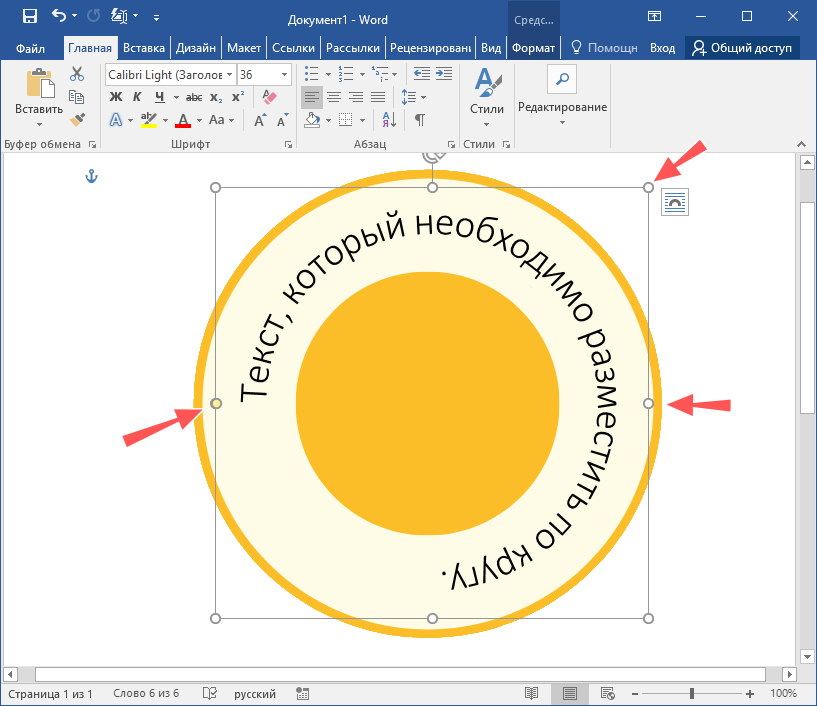
Task: Cut selection with the scissors icon
Action: (x=77, y=74)
